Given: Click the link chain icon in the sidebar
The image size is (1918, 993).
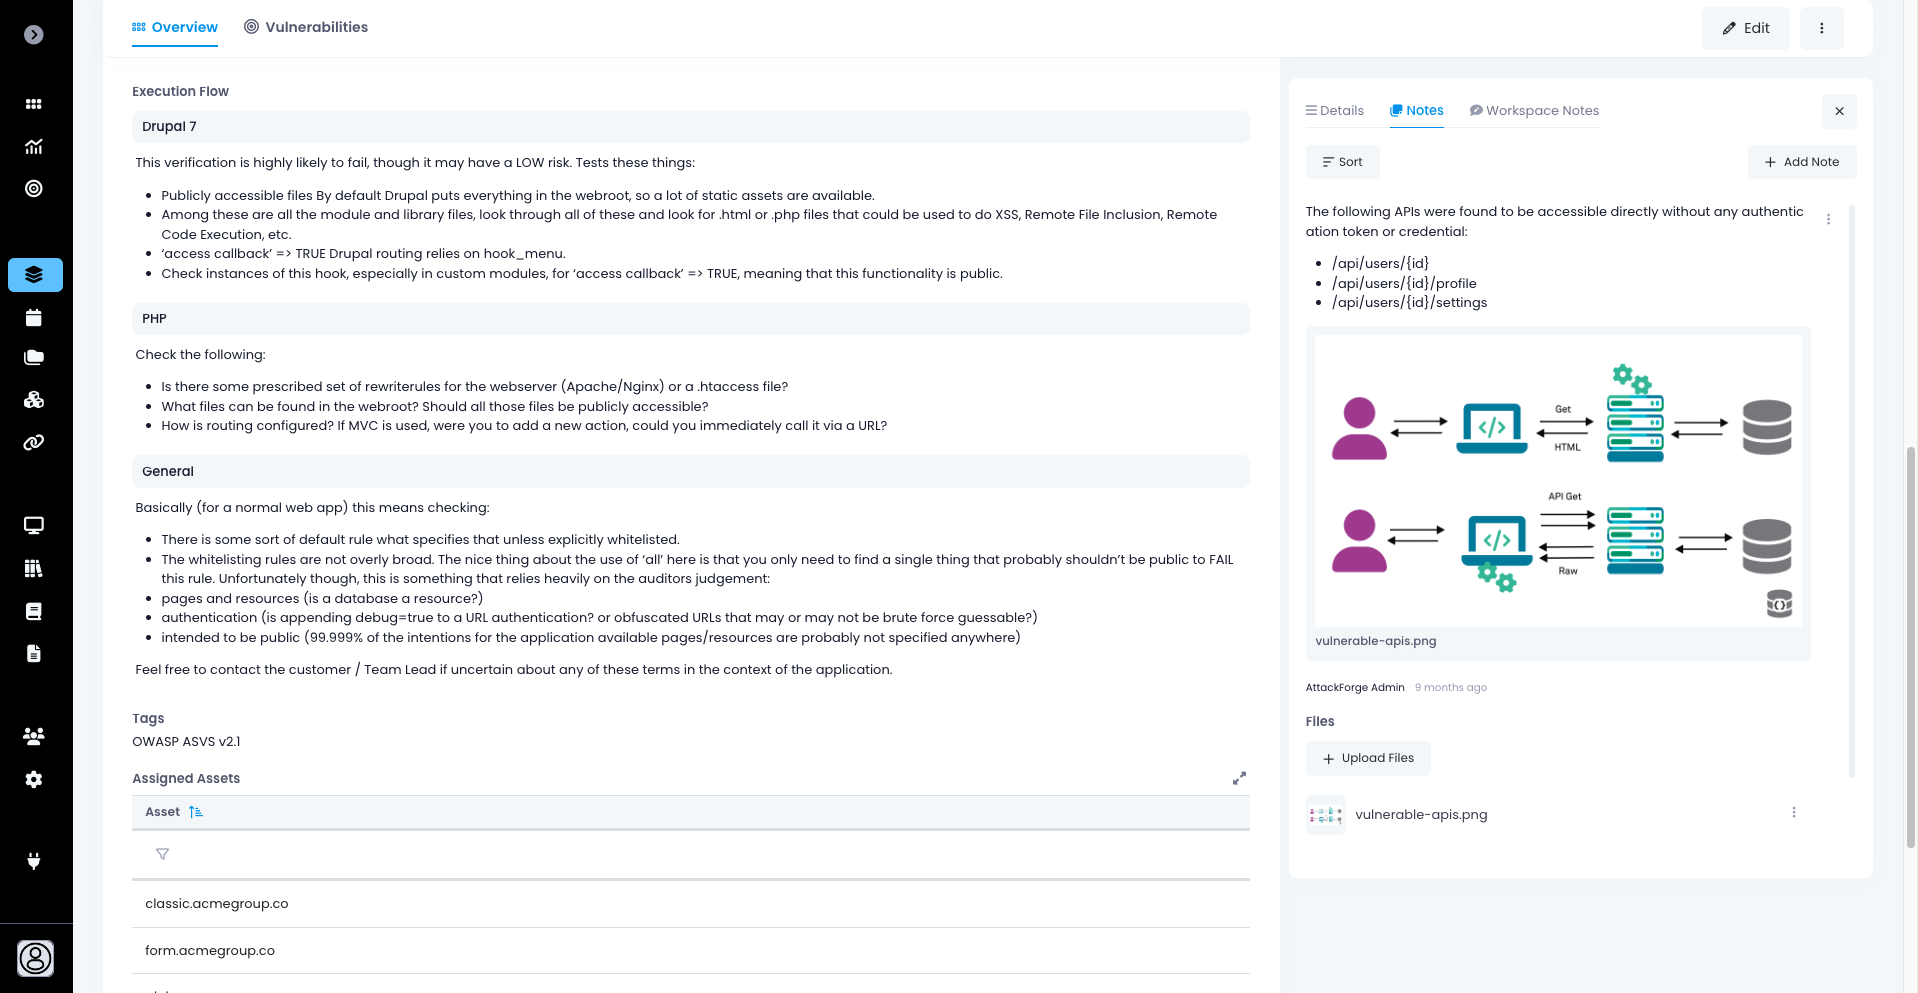Looking at the screenshot, I should click(x=34, y=442).
